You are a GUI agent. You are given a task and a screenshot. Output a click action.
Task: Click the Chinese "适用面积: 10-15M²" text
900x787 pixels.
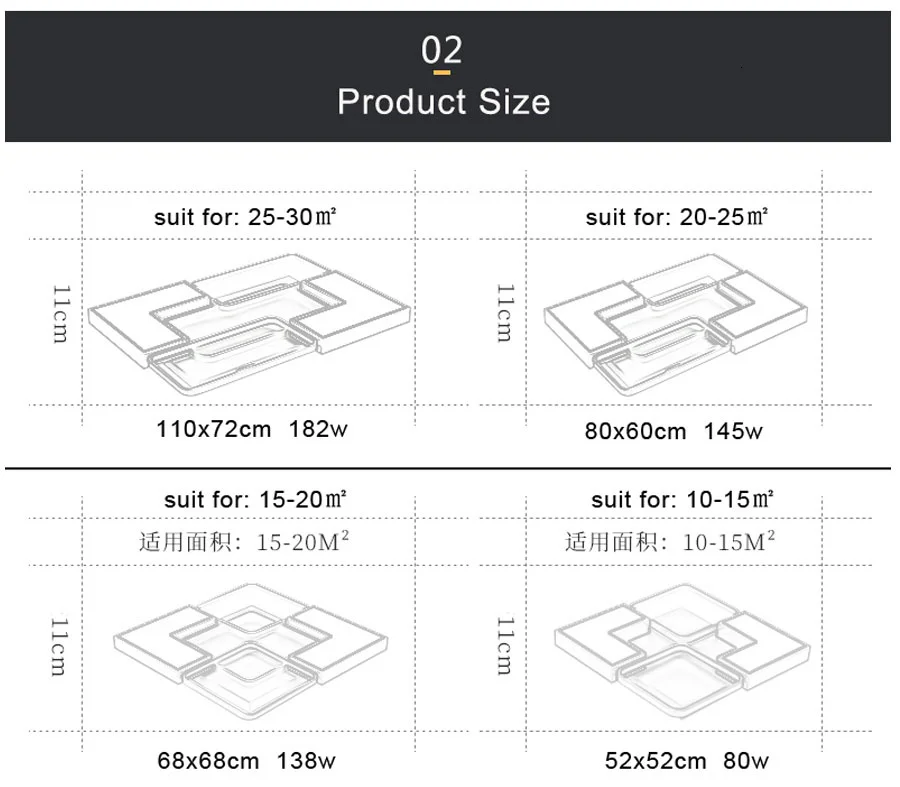[x=671, y=542]
